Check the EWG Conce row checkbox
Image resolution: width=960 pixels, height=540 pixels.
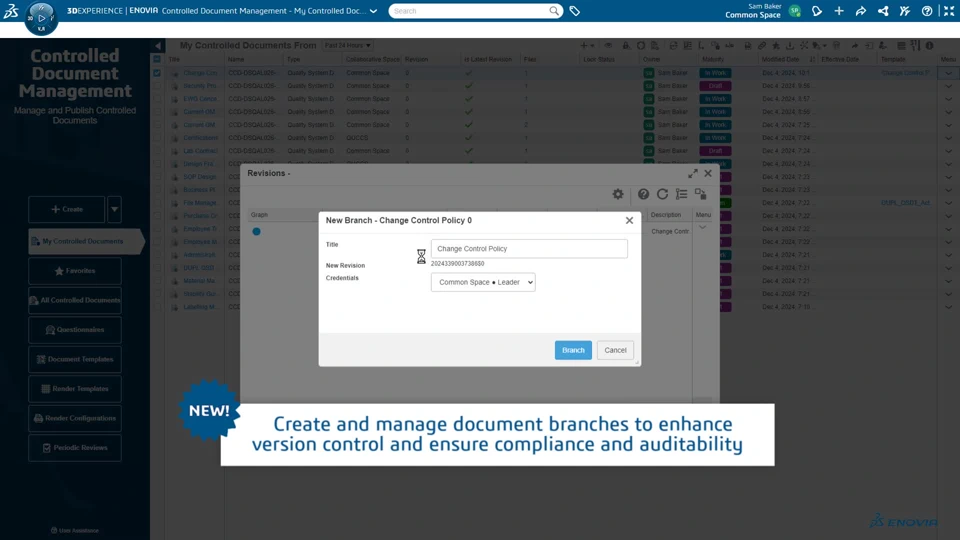[x=157, y=99]
